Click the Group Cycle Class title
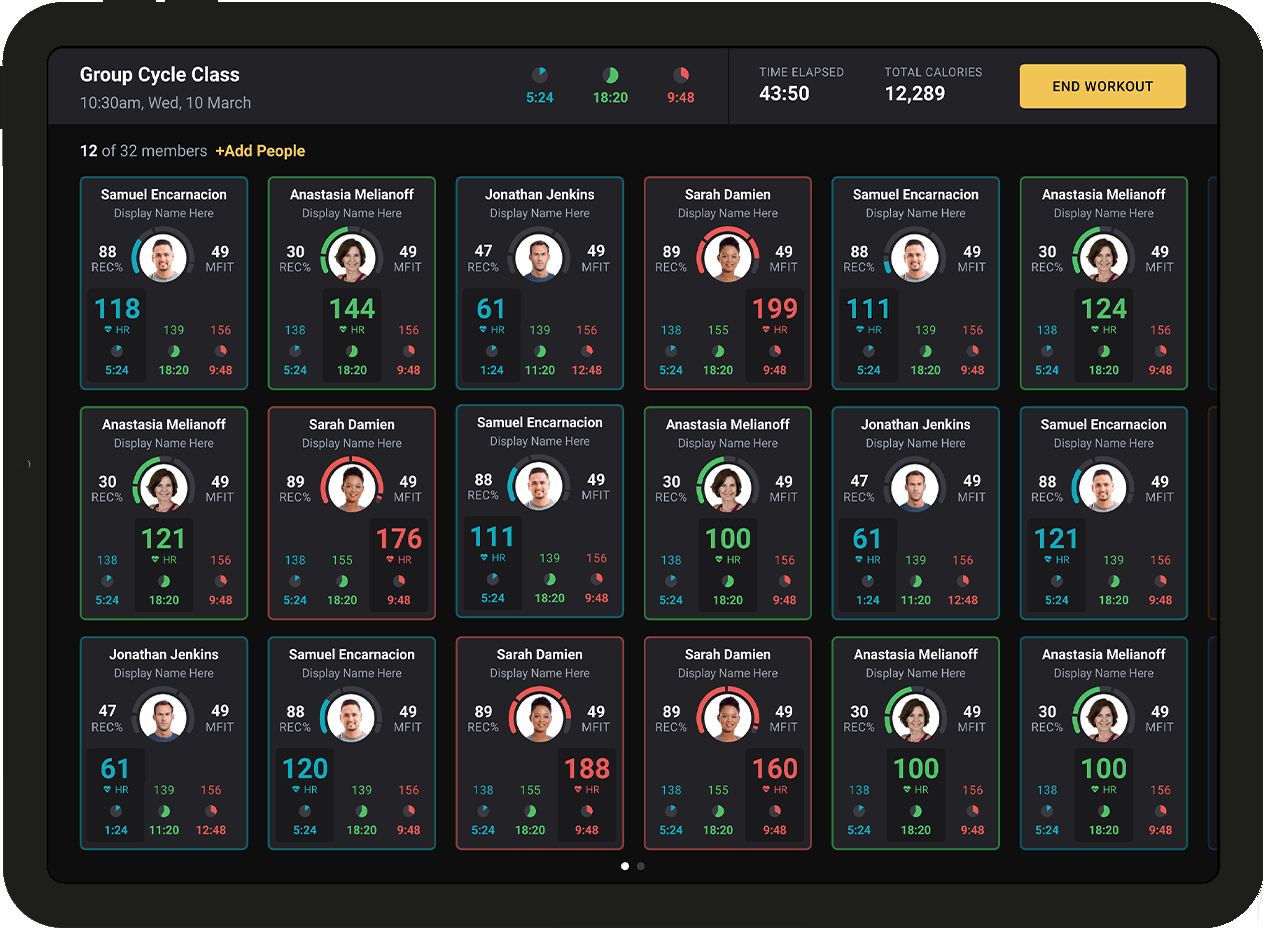Image resolution: width=1263 pixels, height=928 pixels. [160, 75]
